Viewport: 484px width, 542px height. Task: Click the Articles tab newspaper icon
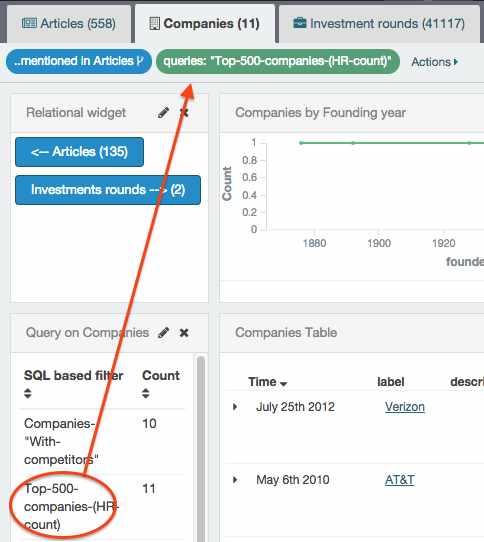(x=29, y=24)
